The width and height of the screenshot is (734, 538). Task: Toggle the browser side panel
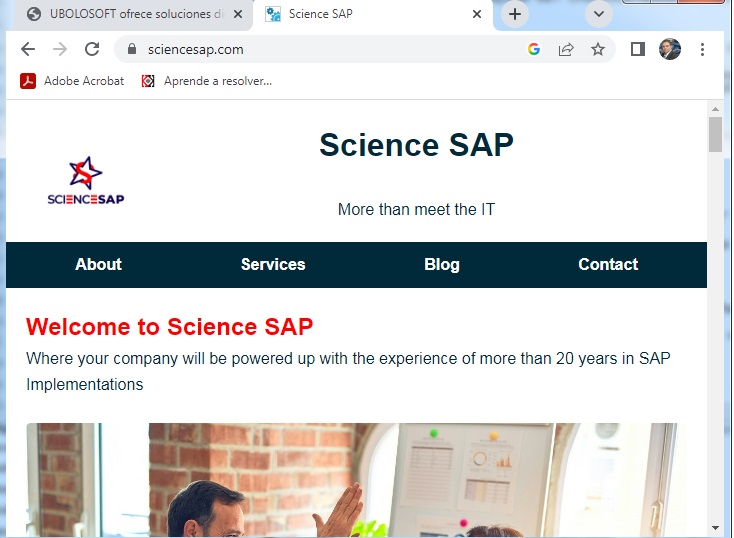638,49
